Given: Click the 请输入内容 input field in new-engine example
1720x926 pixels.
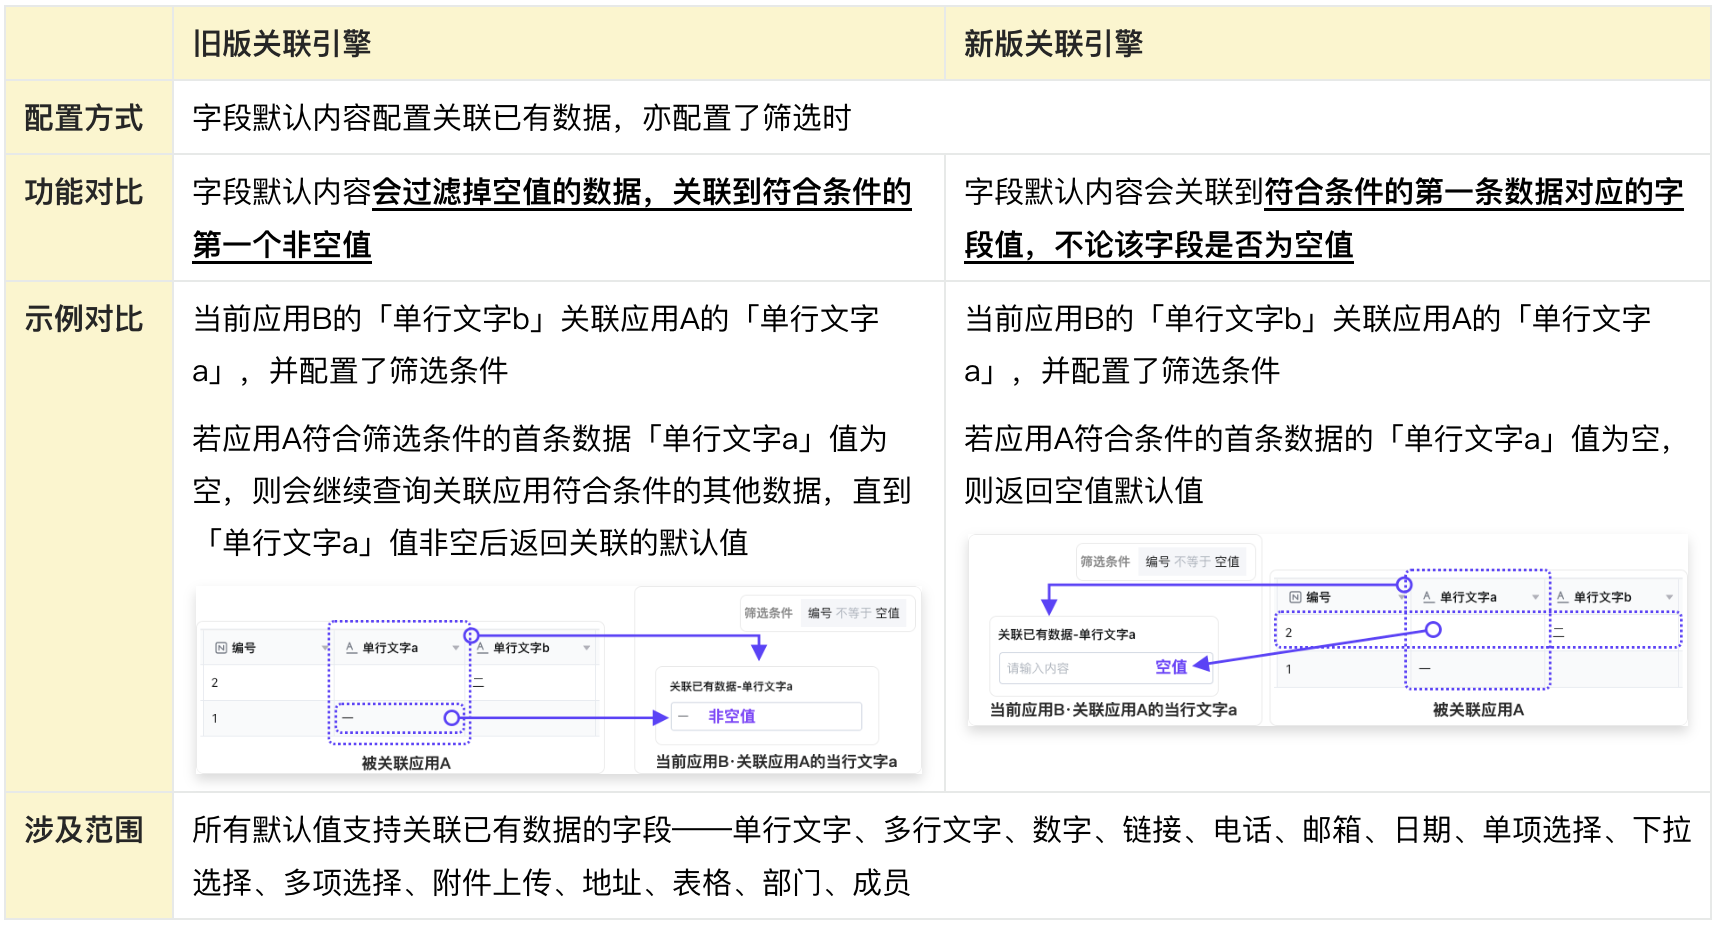Looking at the screenshot, I should [x=1104, y=668].
